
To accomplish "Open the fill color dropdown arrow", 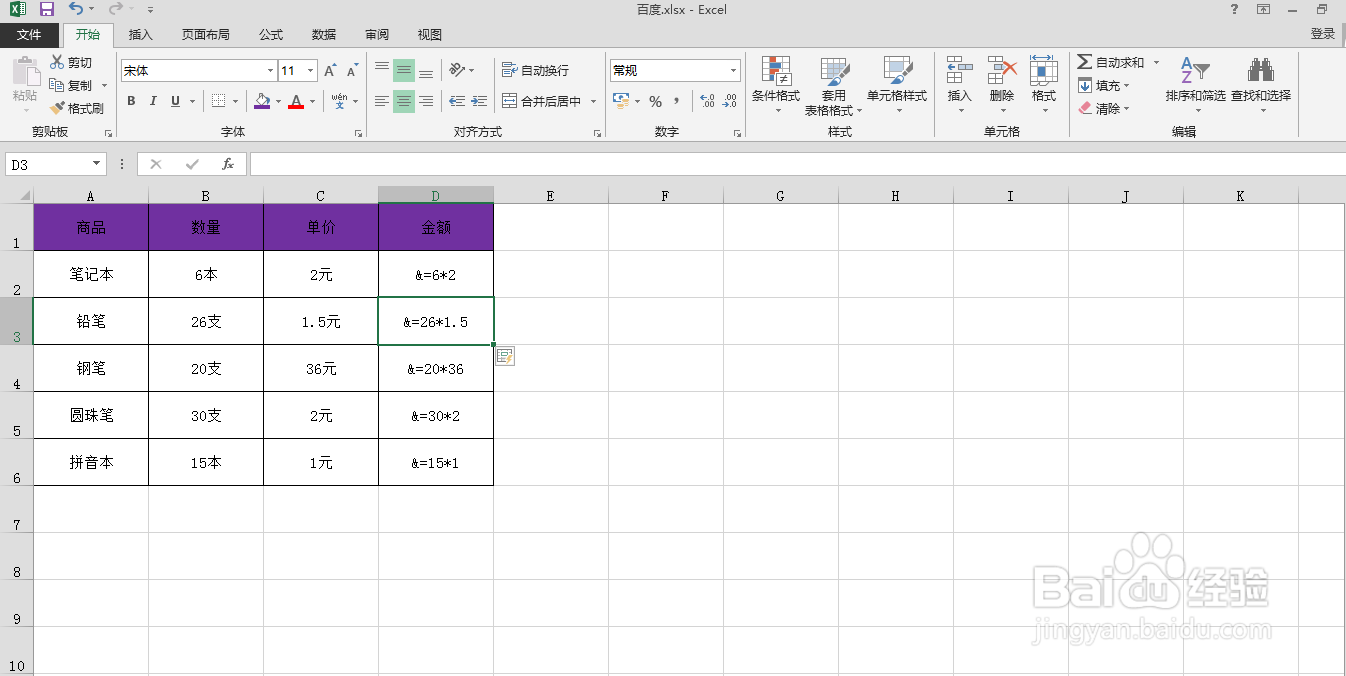I will pyautogui.click(x=278, y=101).
